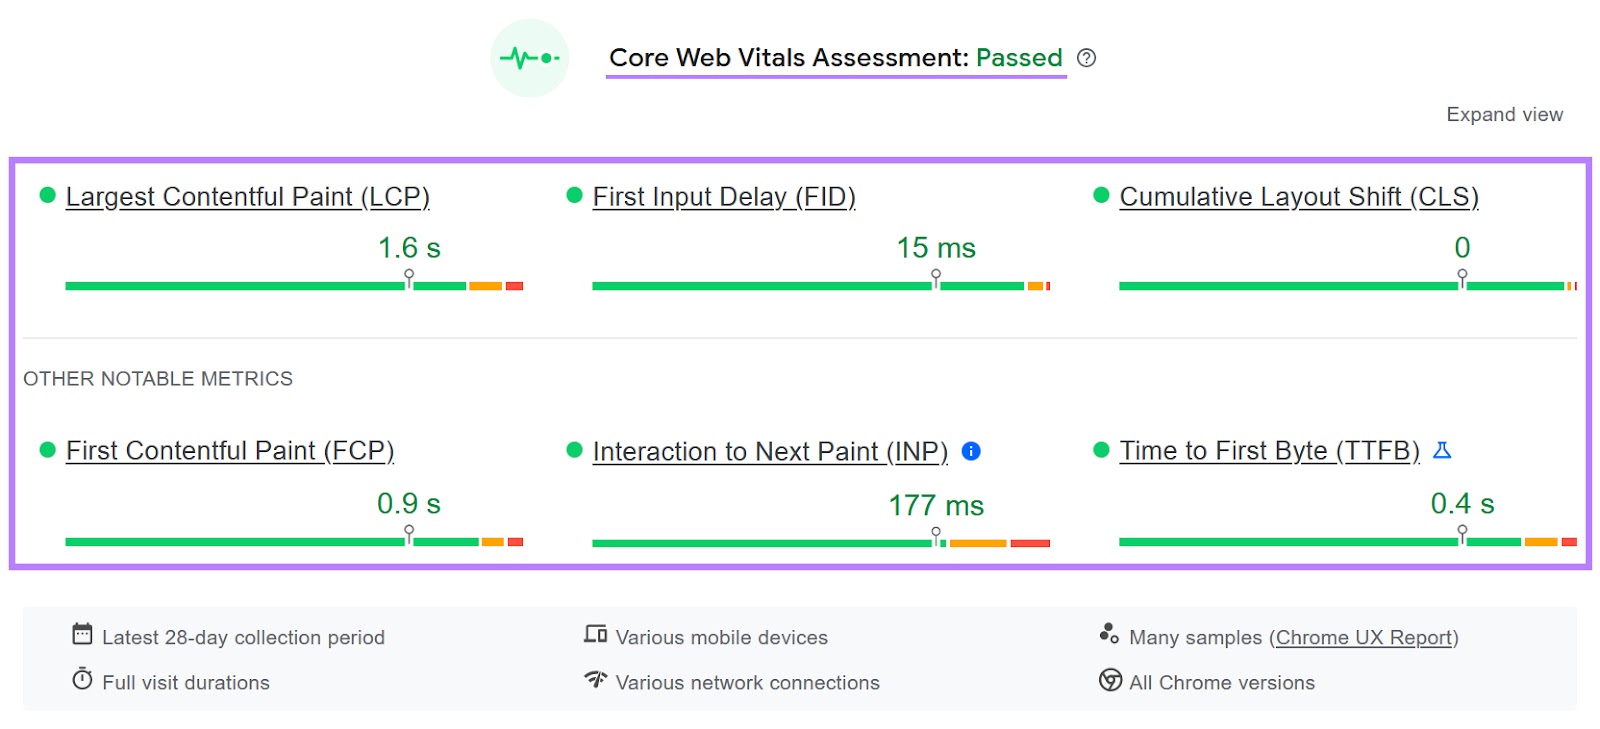Open the First Input Delay link
The image size is (1600, 729).
click(x=724, y=197)
